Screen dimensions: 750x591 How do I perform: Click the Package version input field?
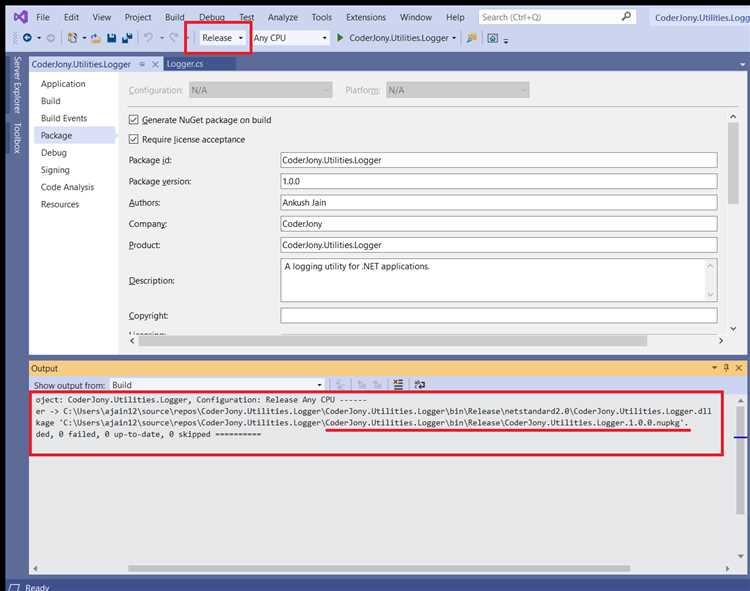[498, 181]
